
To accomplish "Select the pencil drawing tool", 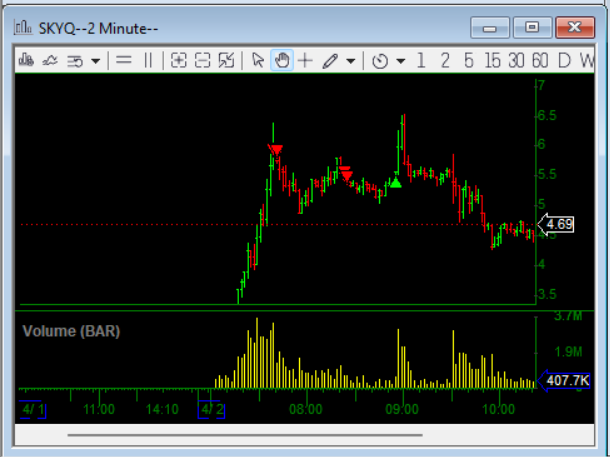I will click(x=330, y=61).
